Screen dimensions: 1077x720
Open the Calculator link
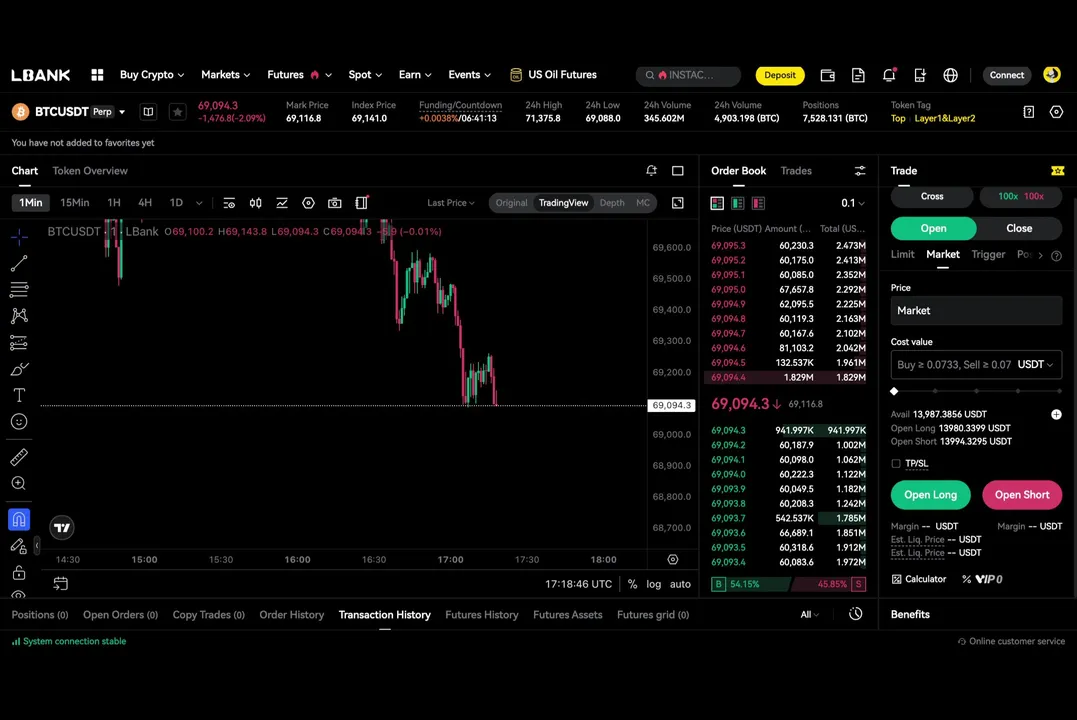919,579
